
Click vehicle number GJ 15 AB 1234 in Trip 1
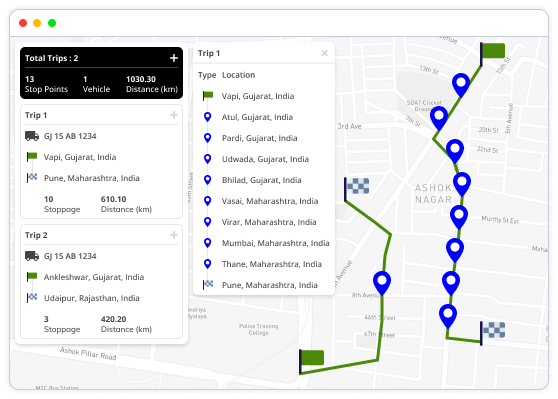pyautogui.click(x=70, y=136)
